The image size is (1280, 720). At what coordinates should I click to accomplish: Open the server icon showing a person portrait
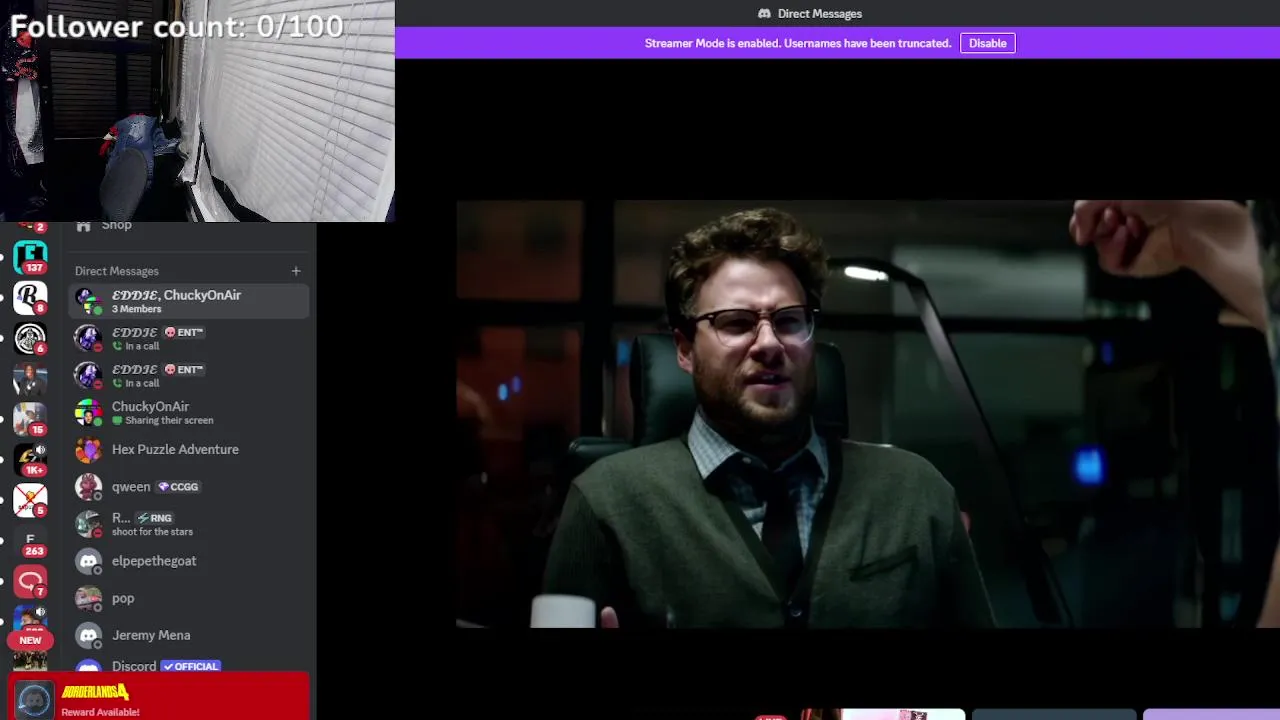click(x=30, y=379)
